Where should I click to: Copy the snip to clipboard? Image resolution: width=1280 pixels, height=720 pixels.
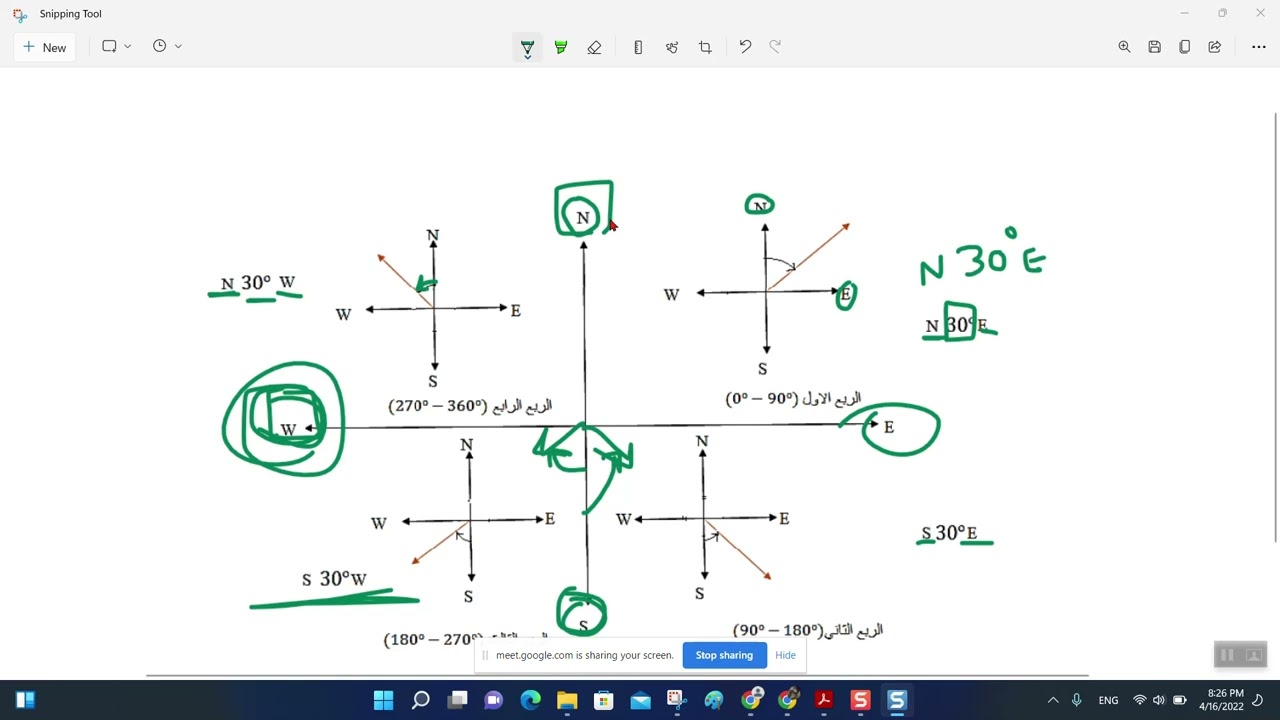[1184, 47]
